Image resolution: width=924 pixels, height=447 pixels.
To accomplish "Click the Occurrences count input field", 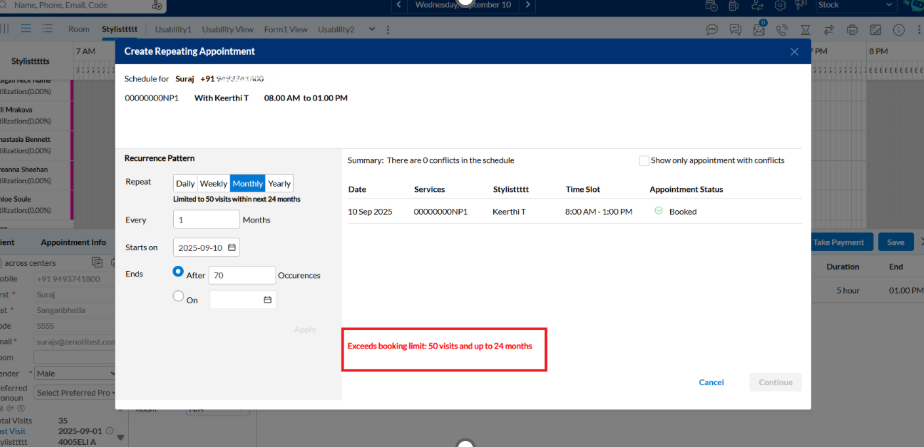I will click(x=241, y=274).
